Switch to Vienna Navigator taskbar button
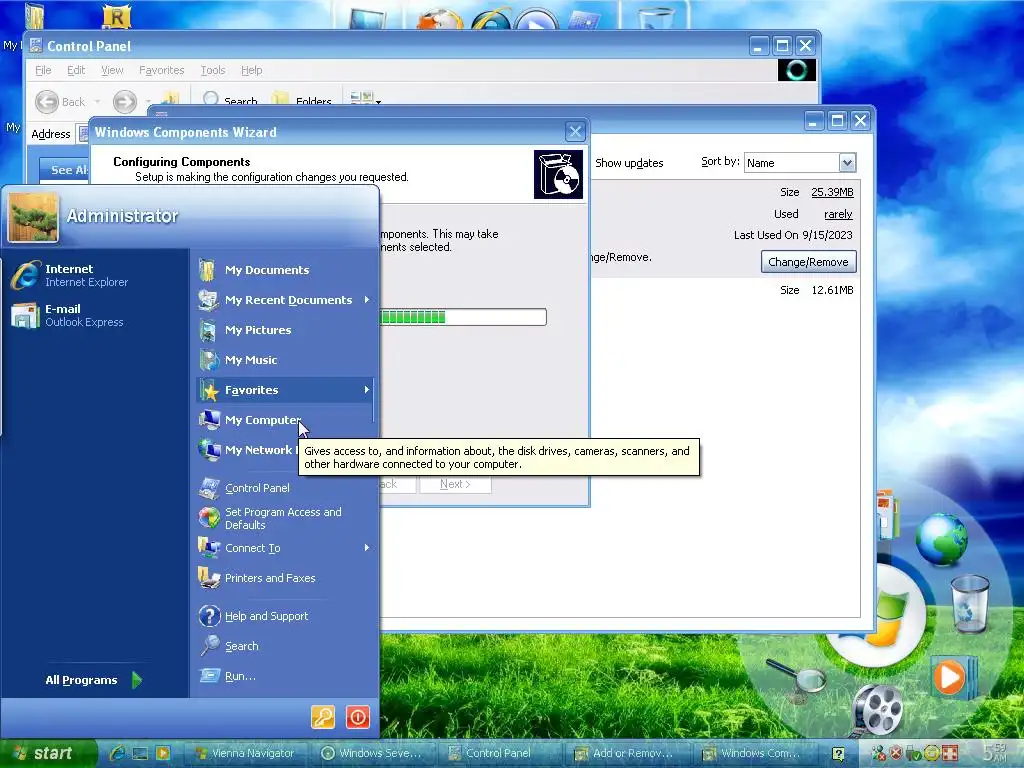Screen dimensions: 1024x768 (245, 753)
